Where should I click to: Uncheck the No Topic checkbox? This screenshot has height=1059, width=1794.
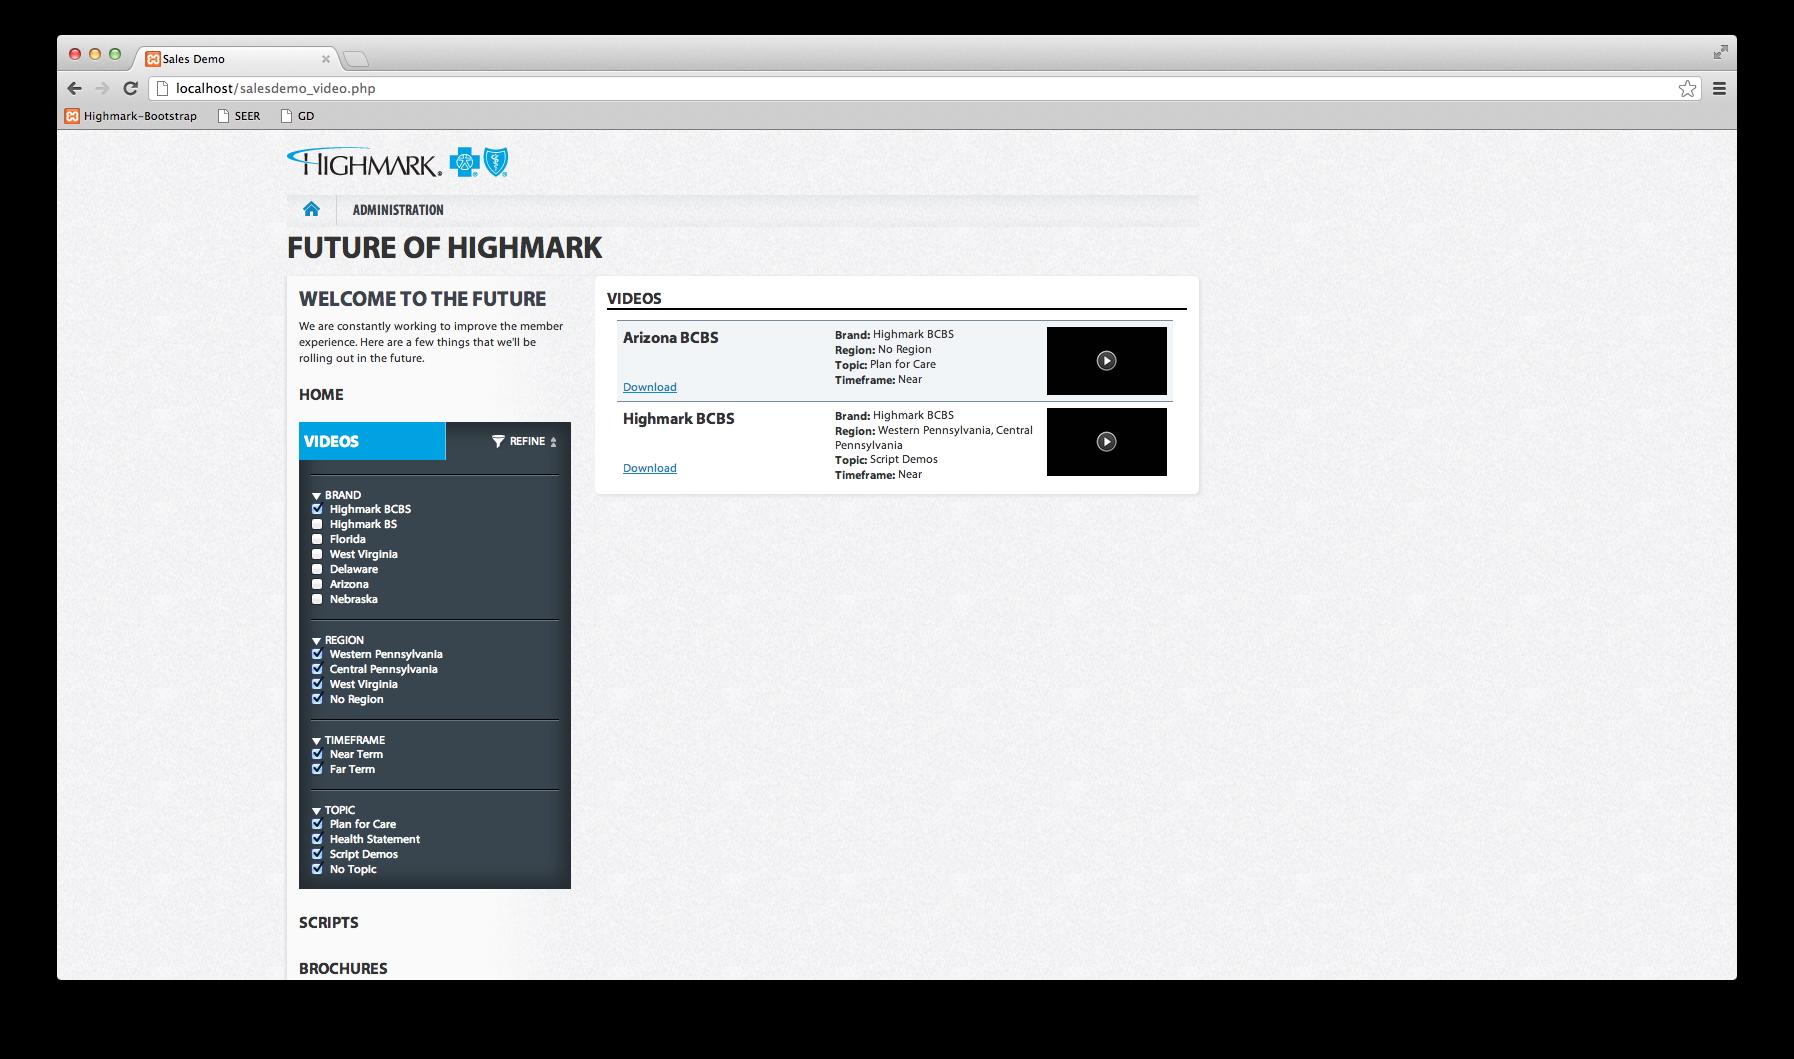pyautogui.click(x=317, y=869)
